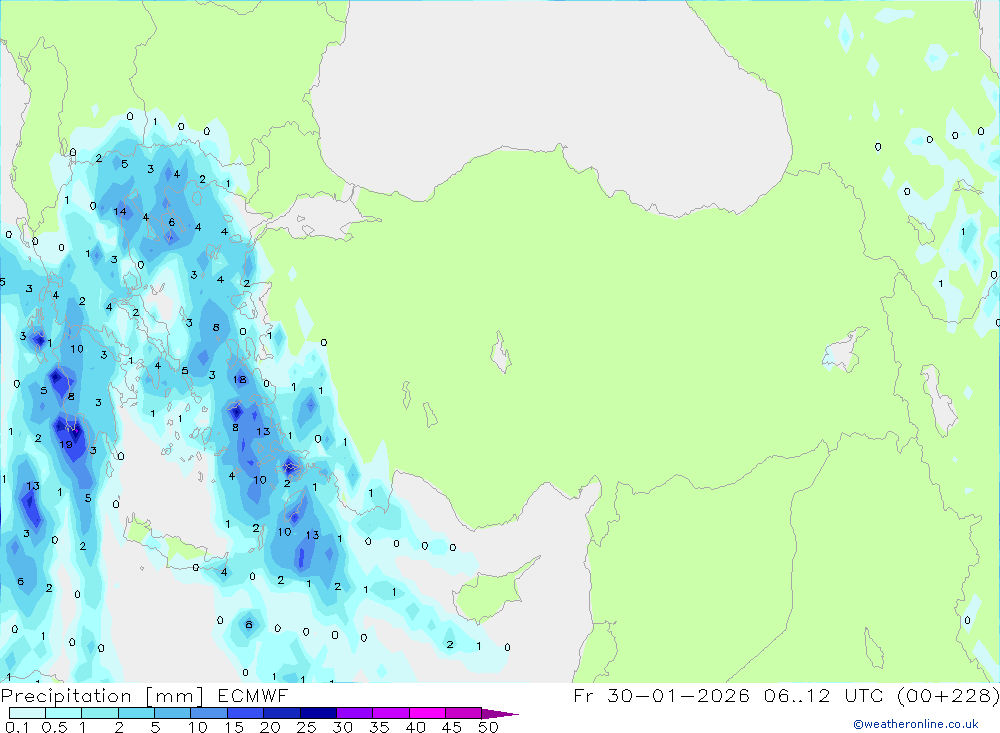
Task: Pick the 35–40 mm magenta legend swatch
Action: [390, 713]
